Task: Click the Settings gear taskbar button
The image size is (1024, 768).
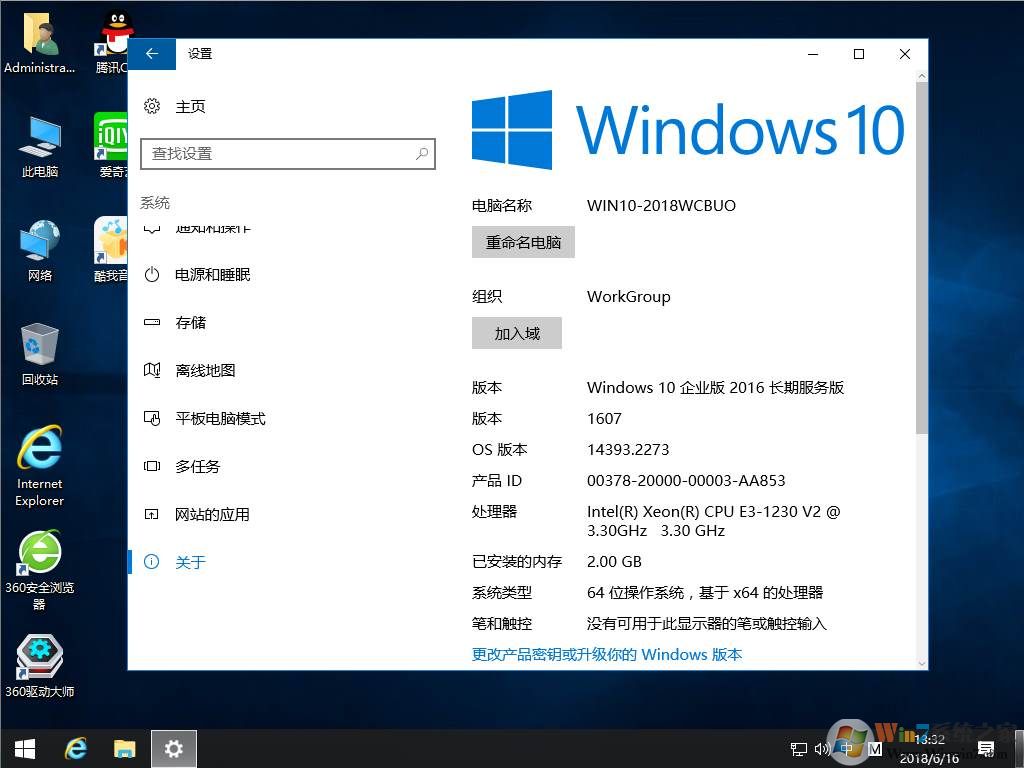Action: [x=174, y=748]
